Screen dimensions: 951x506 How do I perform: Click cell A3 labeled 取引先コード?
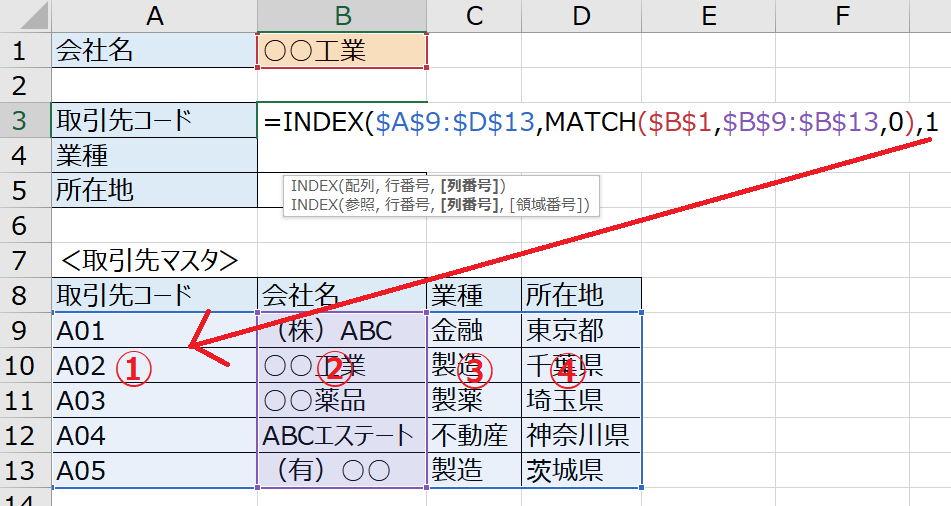155,120
